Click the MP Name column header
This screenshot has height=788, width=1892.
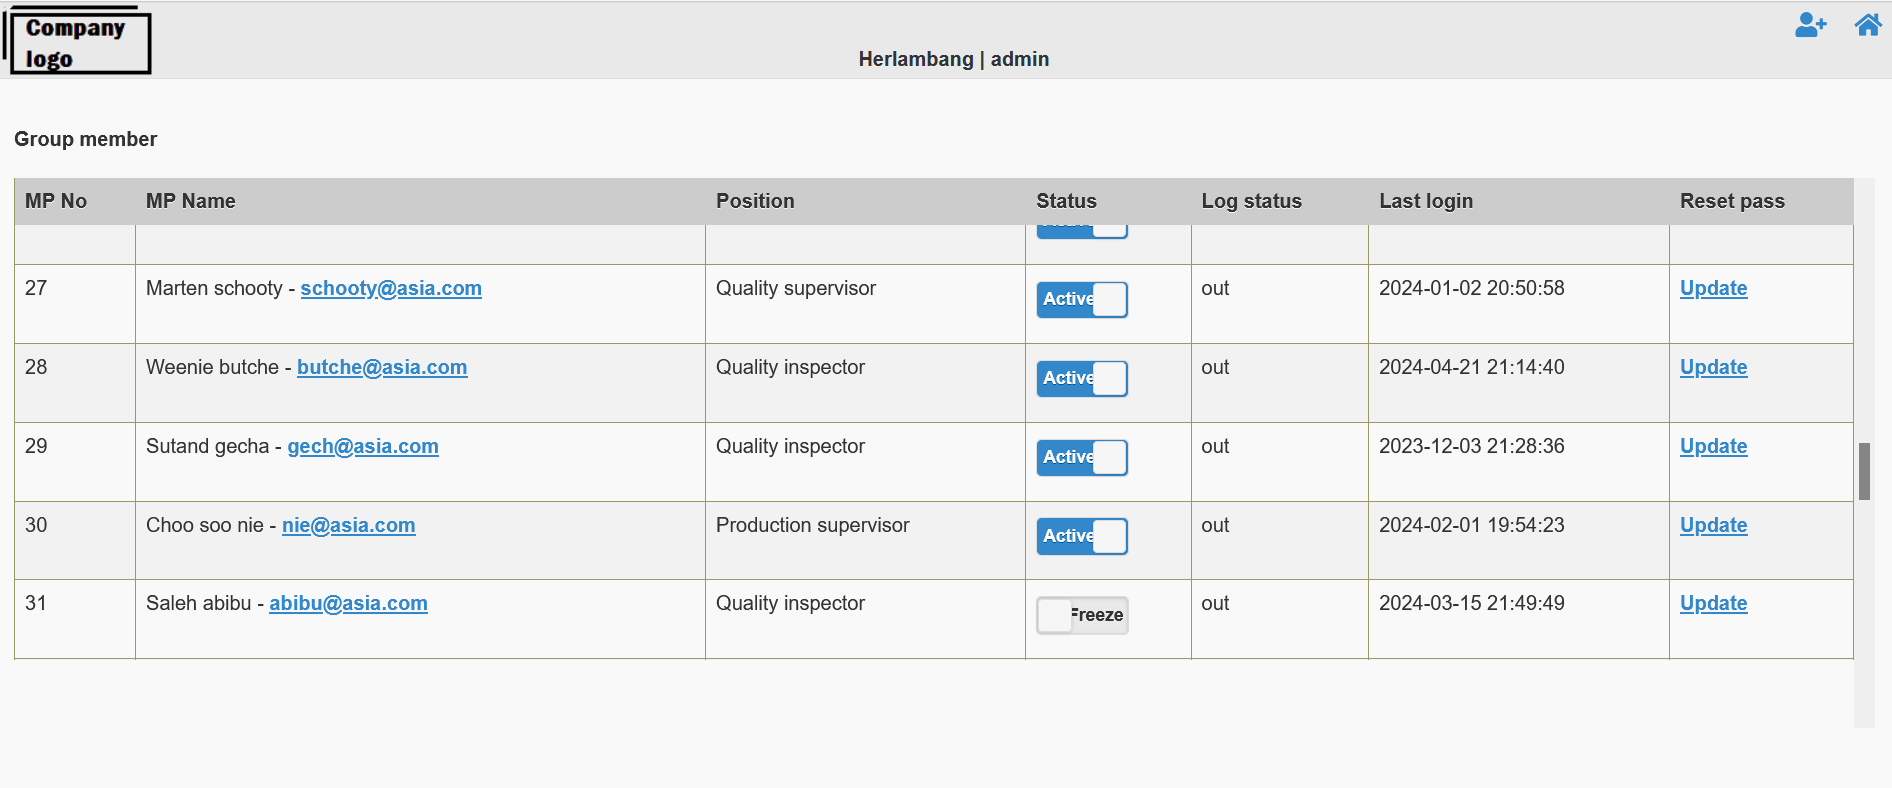tap(191, 201)
